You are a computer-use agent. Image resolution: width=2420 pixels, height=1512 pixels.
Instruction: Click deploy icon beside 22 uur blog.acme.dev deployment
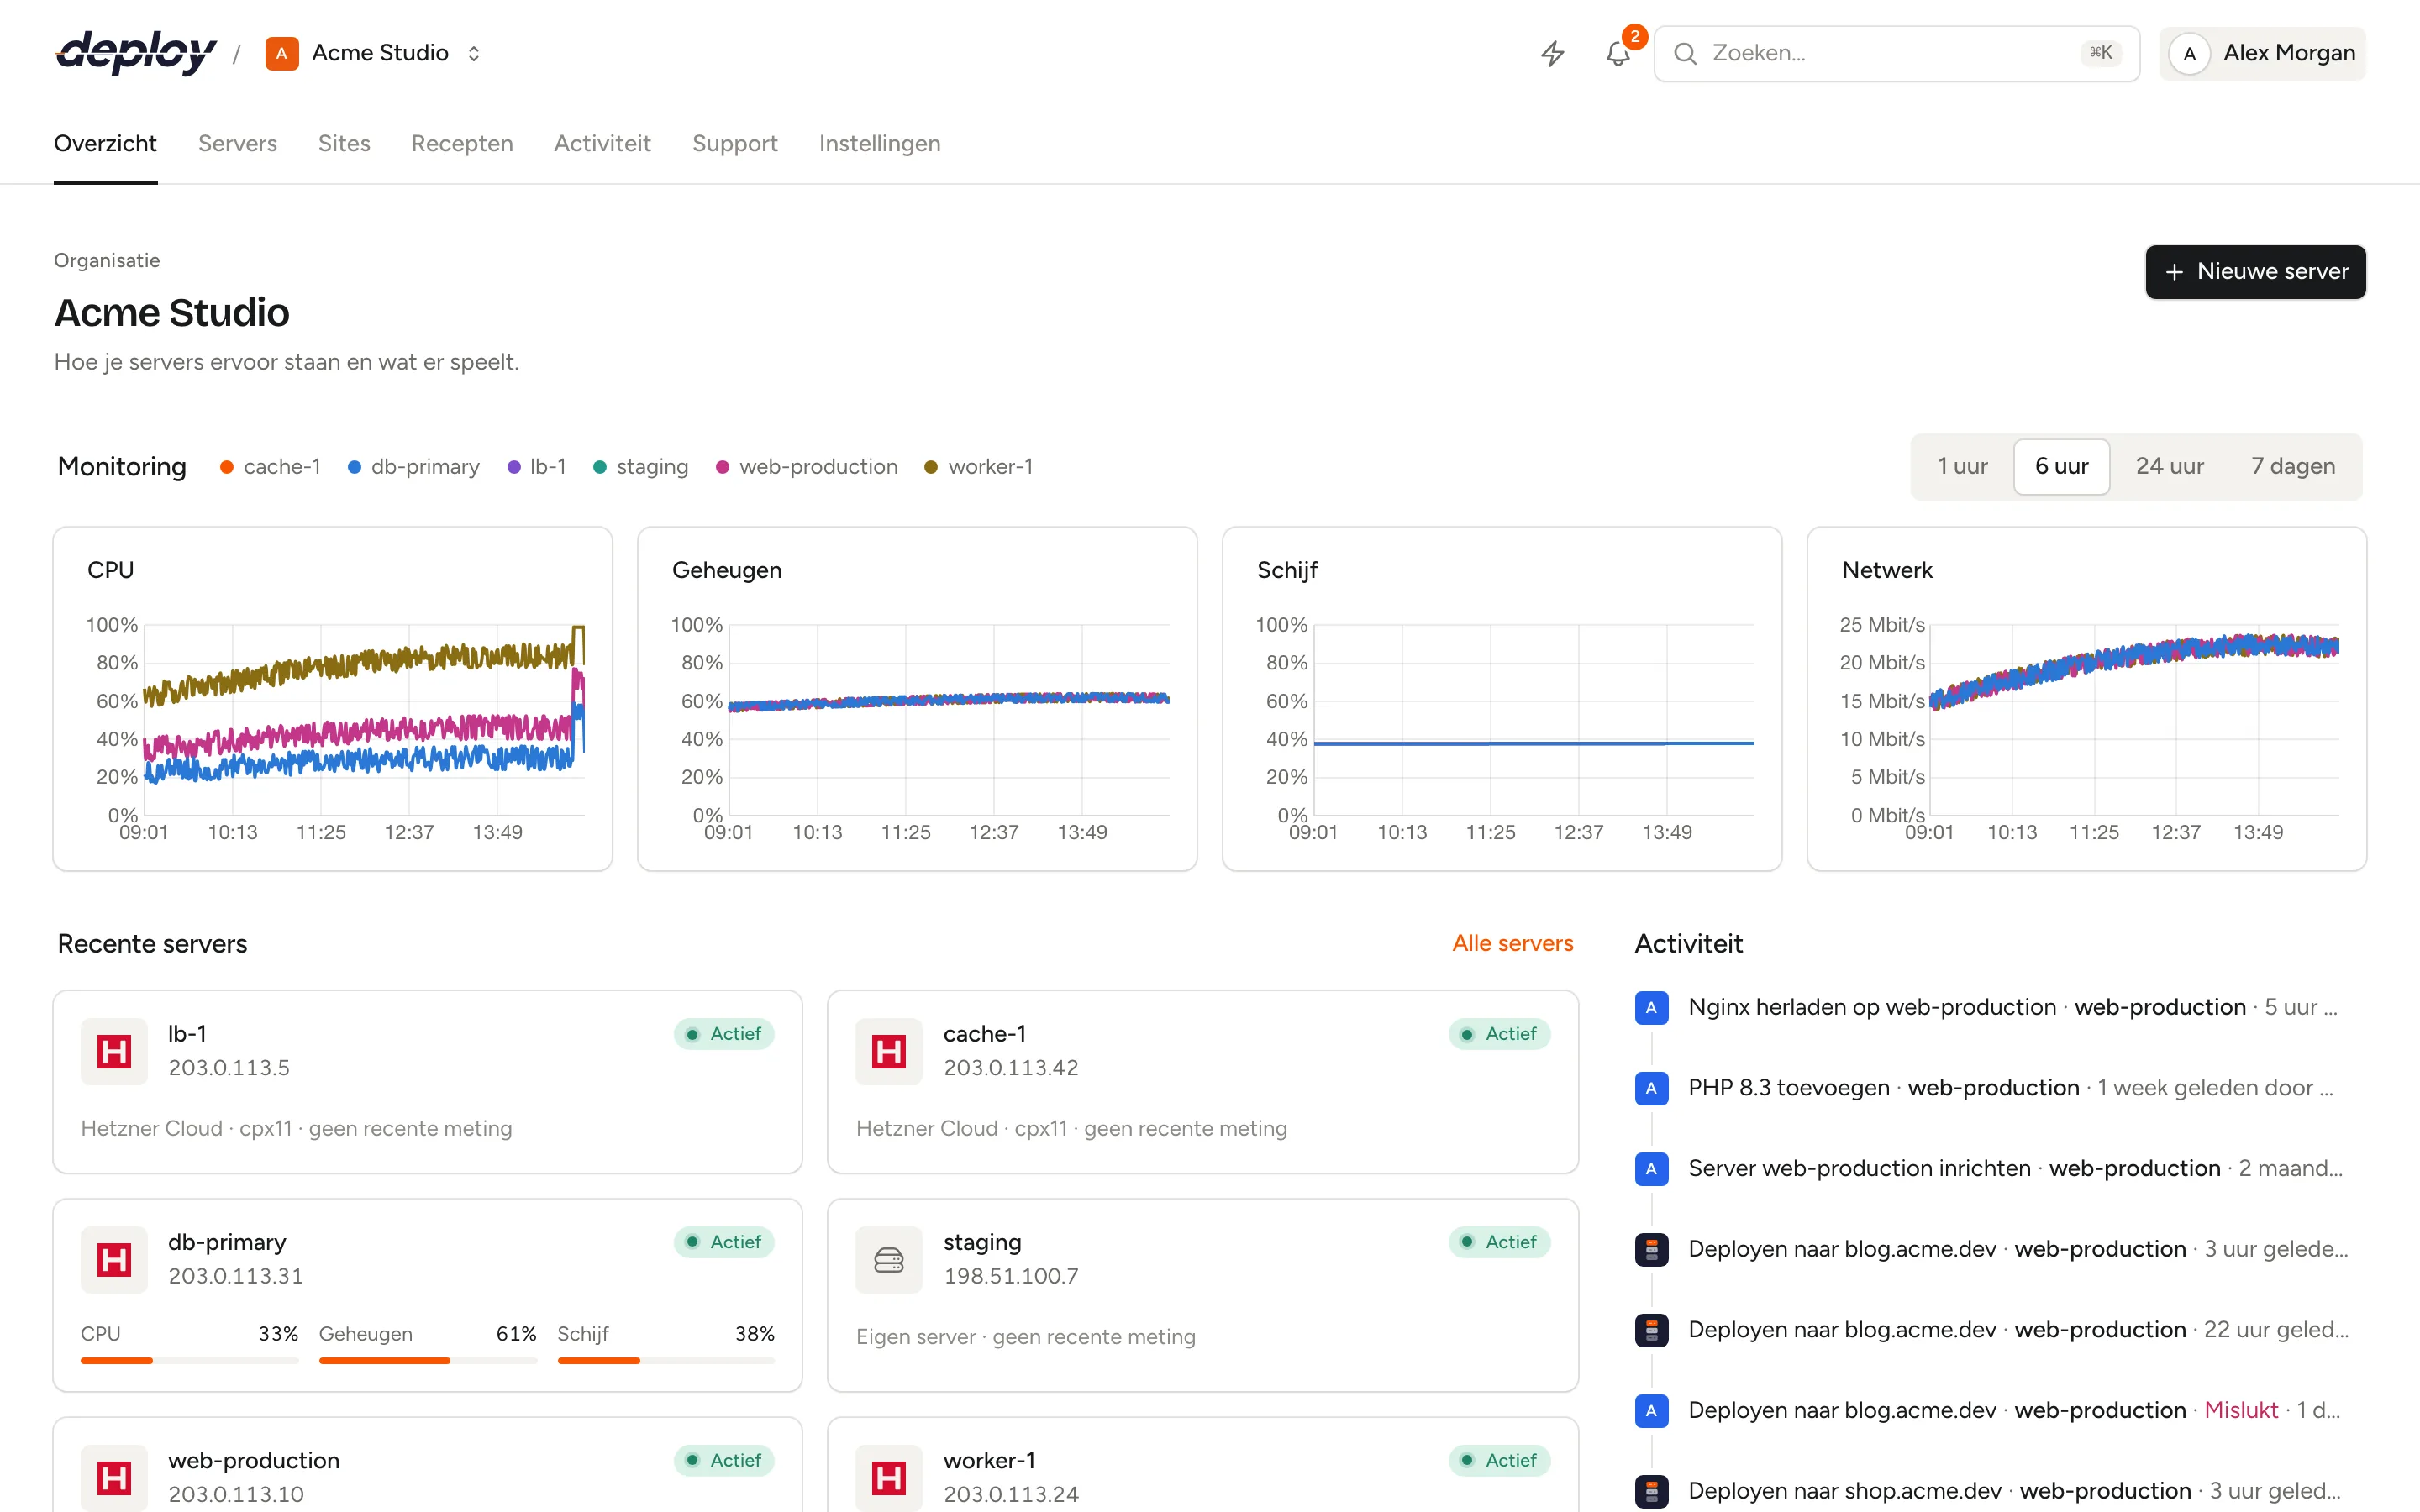click(1651, 1330)
